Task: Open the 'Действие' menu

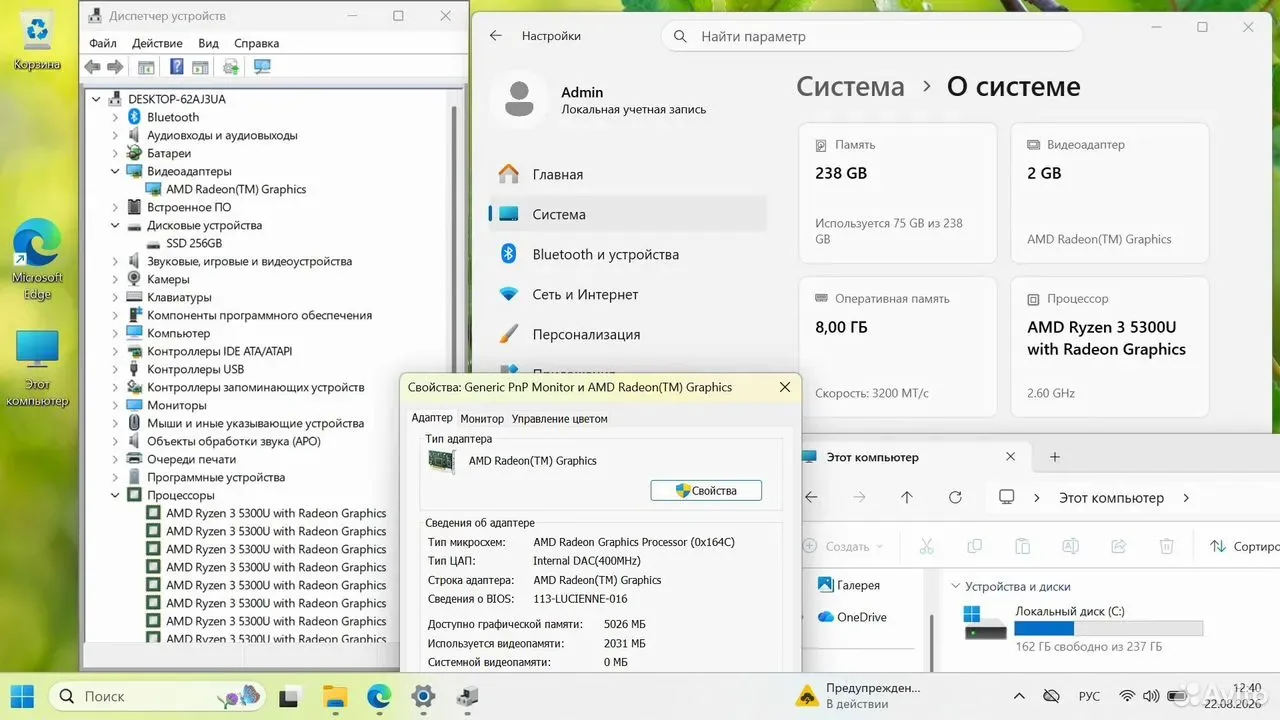Action: [157, 43]
